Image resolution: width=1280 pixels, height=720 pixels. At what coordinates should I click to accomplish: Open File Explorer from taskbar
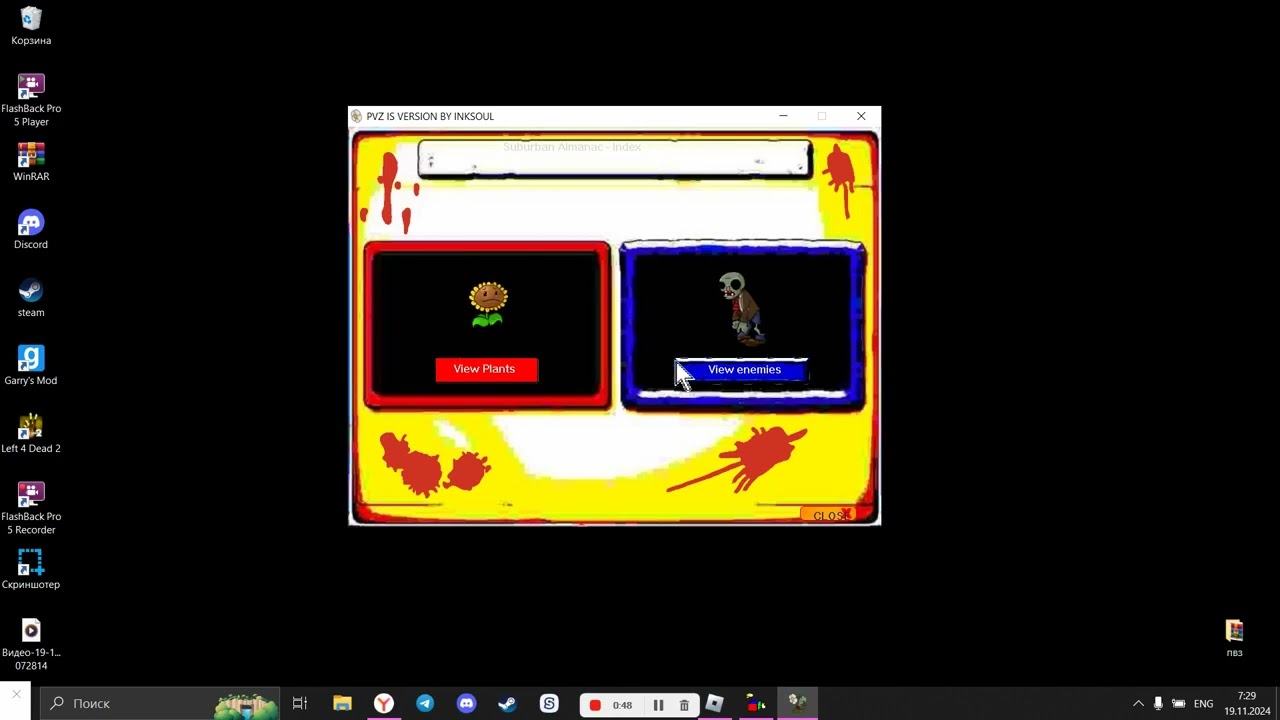tap(342, 704)
